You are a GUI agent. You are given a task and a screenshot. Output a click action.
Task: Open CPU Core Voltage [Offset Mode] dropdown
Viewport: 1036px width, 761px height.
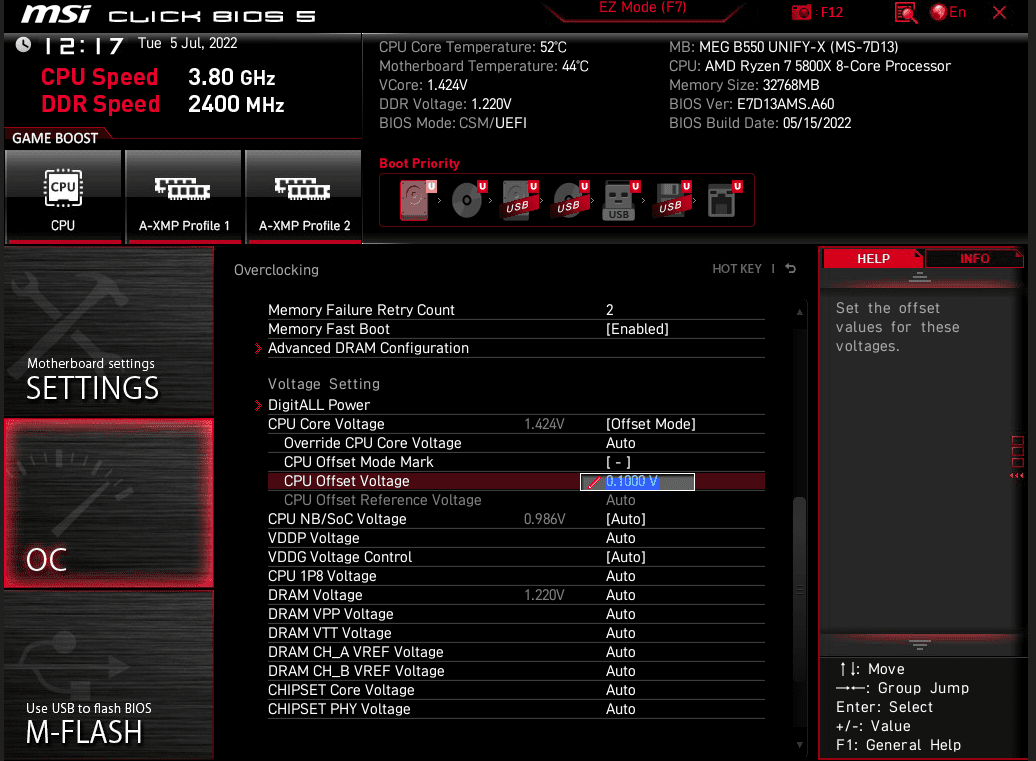click(x=651, y=424)
